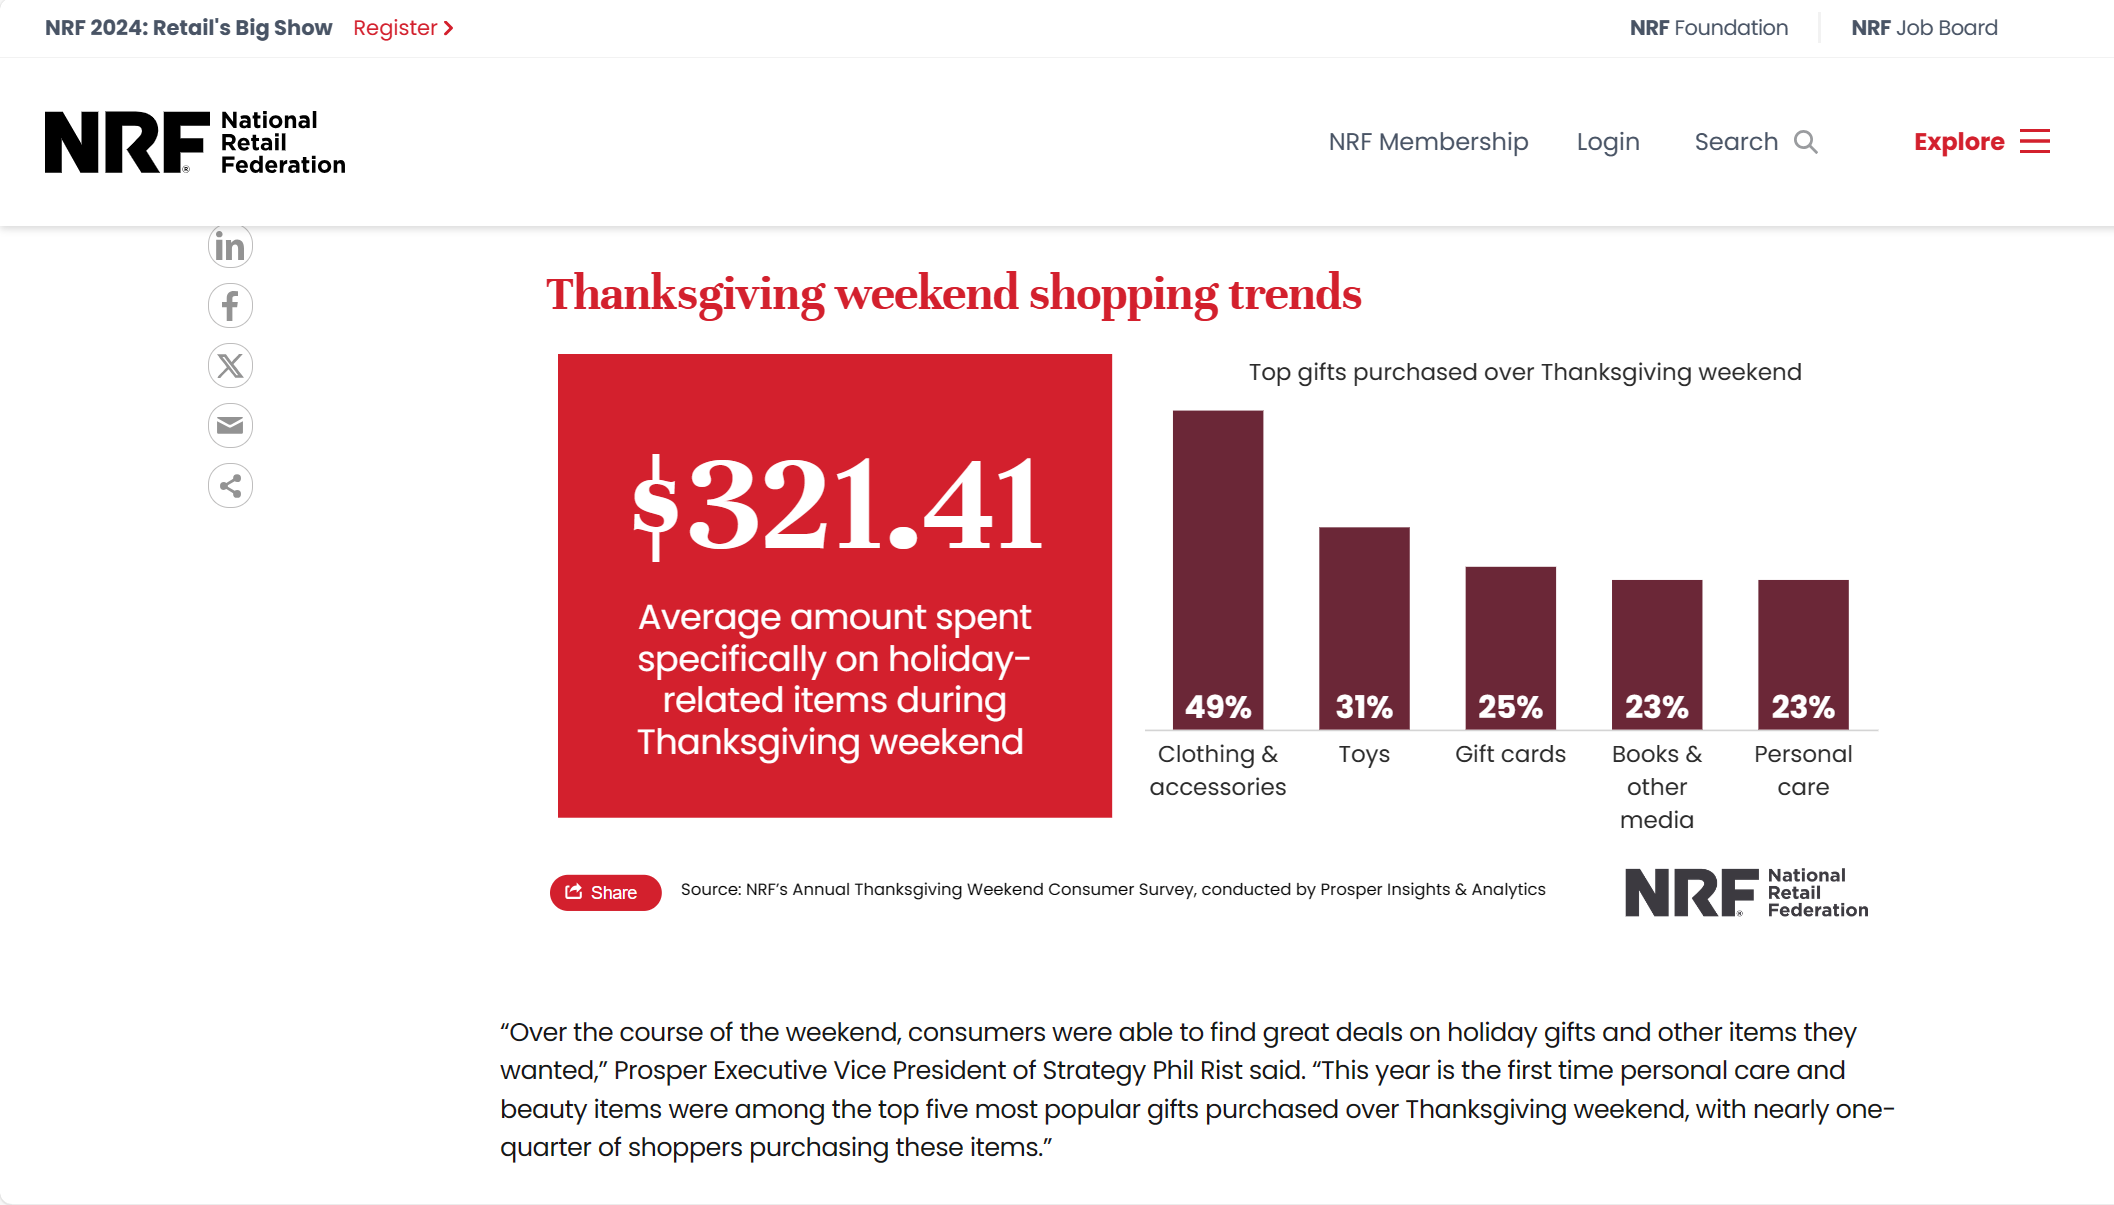Open NRF Membership menu item

click(x=1428, y=142)
